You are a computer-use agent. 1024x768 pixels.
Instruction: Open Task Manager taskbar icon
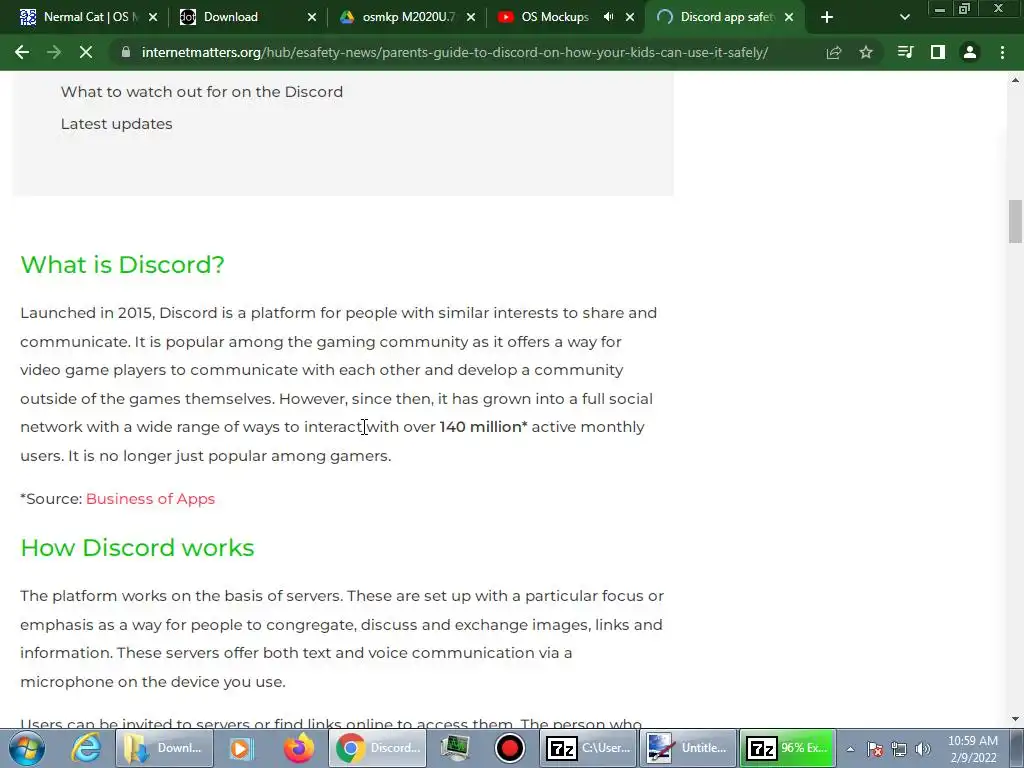455,748
